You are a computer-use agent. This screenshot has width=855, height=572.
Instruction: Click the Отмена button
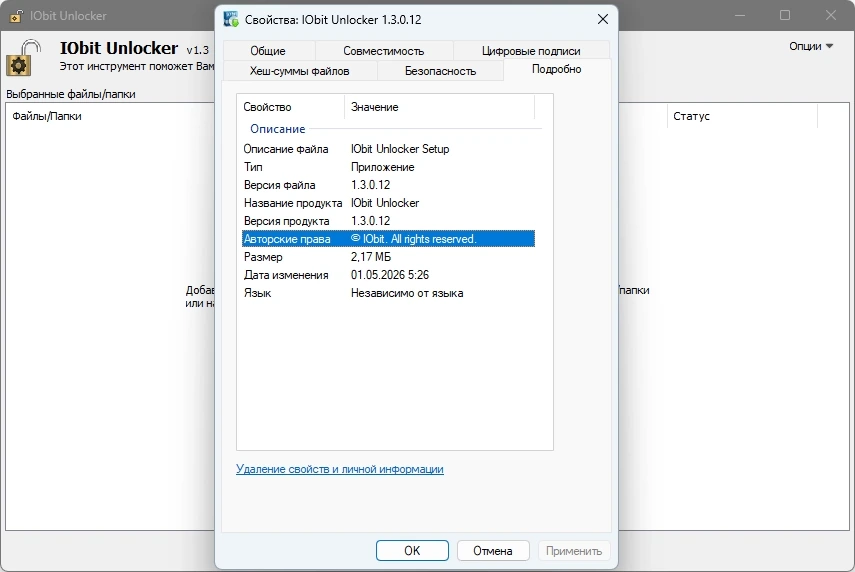[x=493, y=551]
